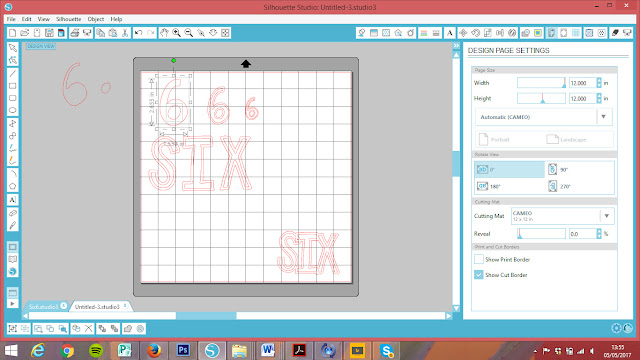
Task: Switch to the Untitled-3.studio3 tab
Action: 97,307
